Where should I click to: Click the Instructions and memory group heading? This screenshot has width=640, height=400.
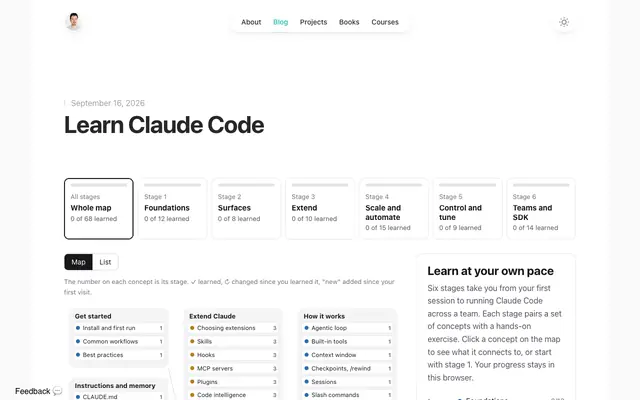[115, 386]
